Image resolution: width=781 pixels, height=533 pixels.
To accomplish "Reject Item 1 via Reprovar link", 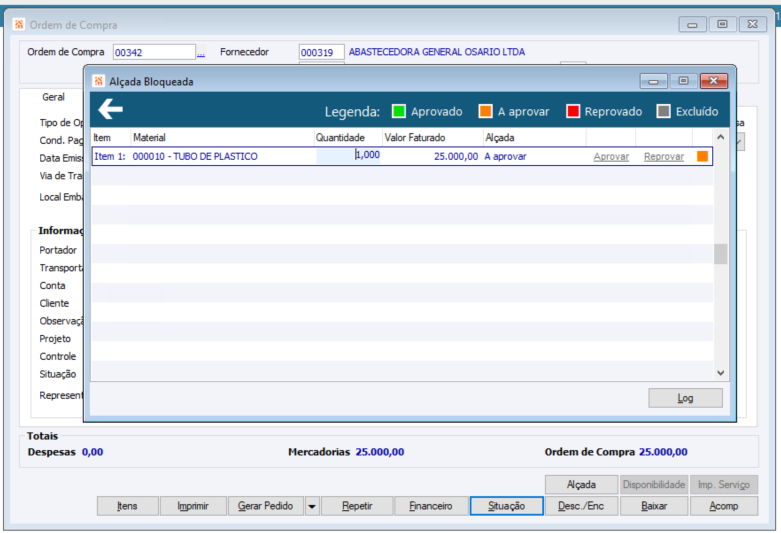I will coord(663,156).
